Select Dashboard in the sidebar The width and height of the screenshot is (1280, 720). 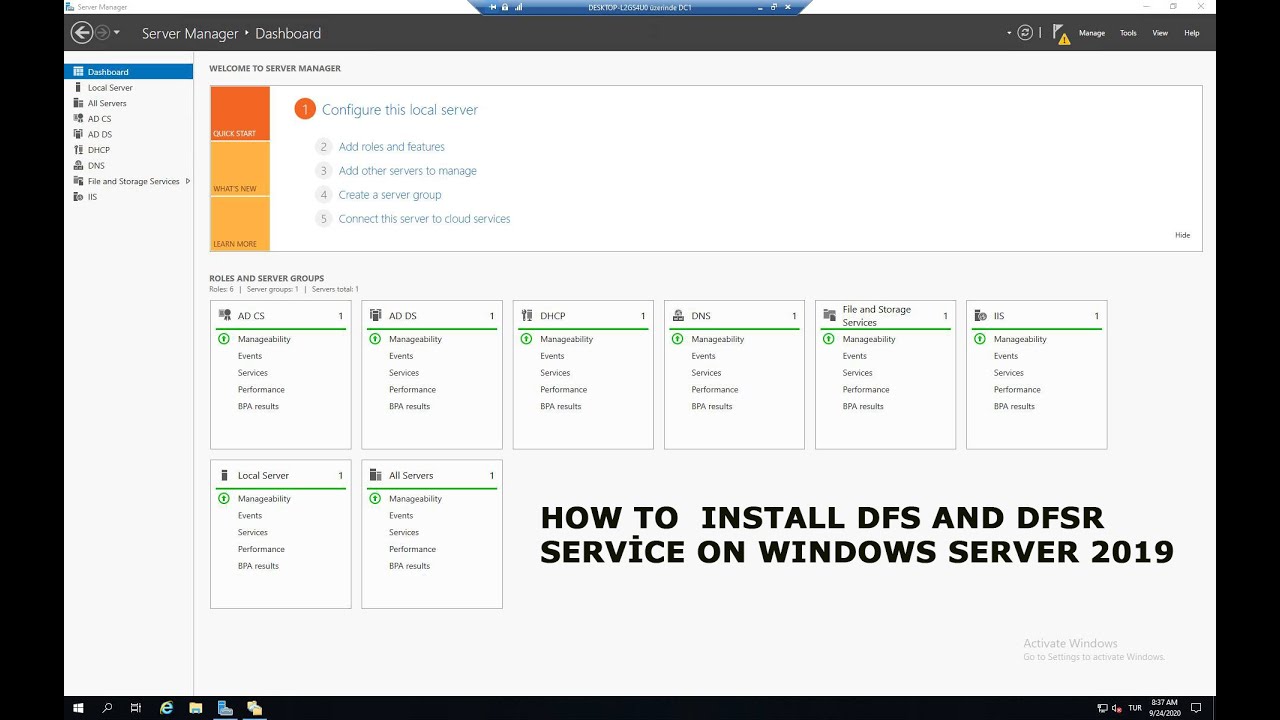(128, 72)
